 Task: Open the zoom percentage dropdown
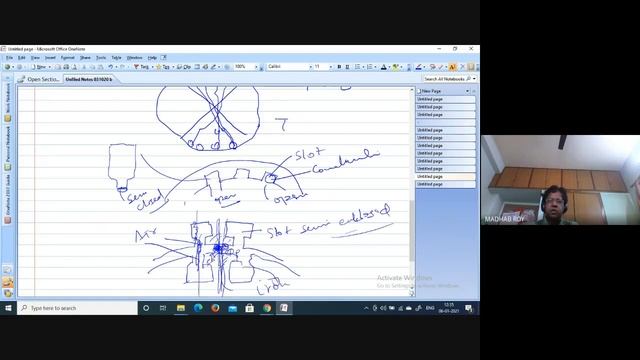(x=256, y=67)
